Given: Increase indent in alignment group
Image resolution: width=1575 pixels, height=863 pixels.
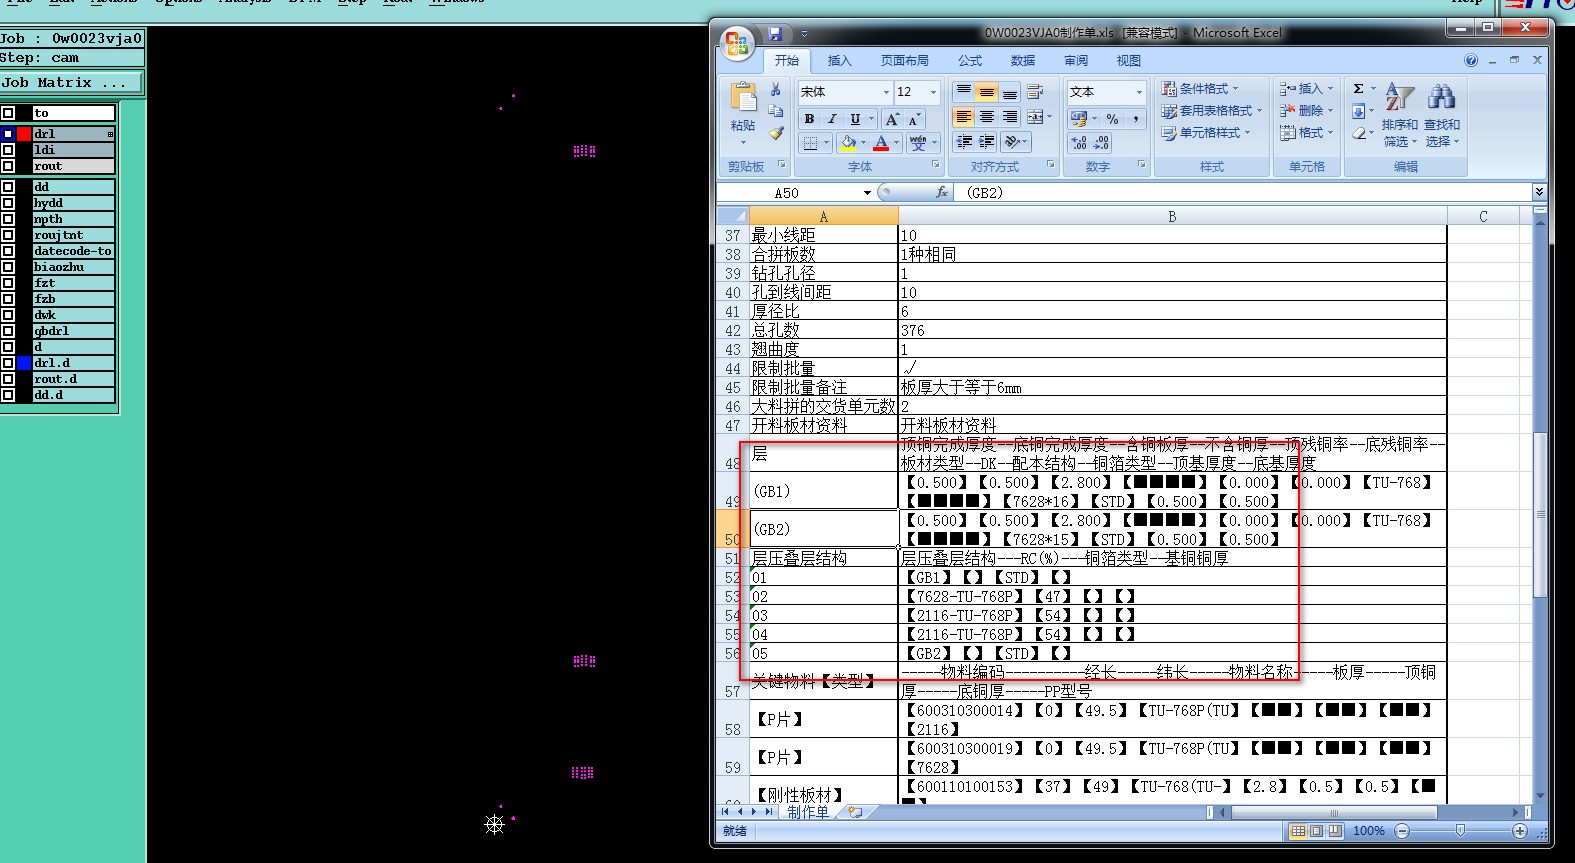Looking at the screenshot, I should pos(987,142).
